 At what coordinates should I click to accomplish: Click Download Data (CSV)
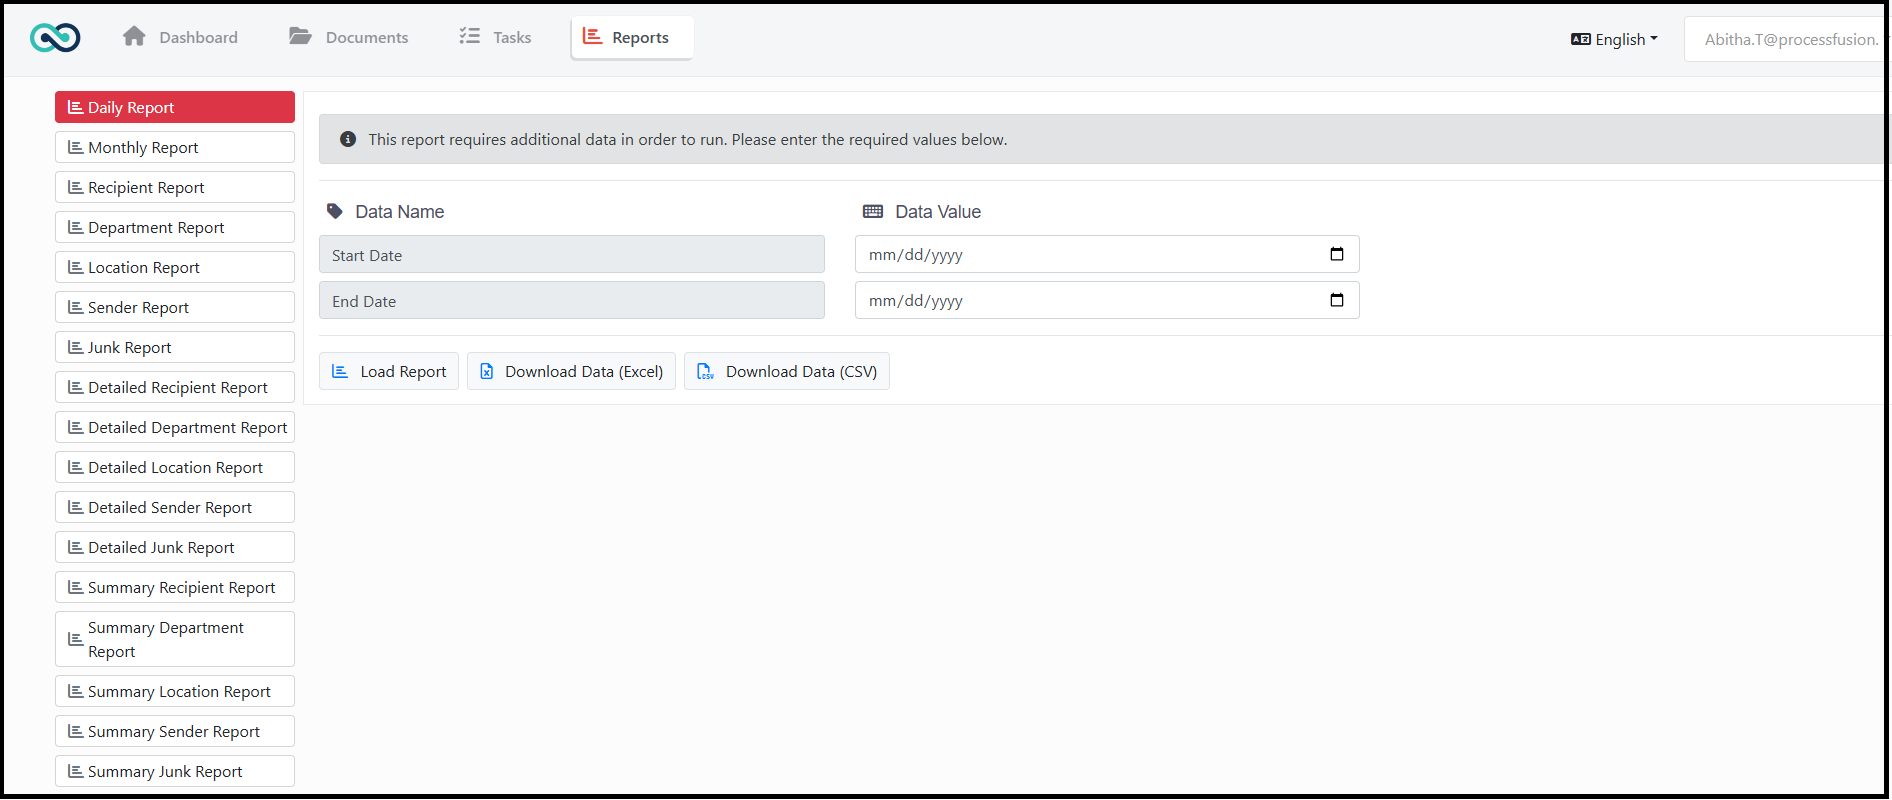pos(787,371)
